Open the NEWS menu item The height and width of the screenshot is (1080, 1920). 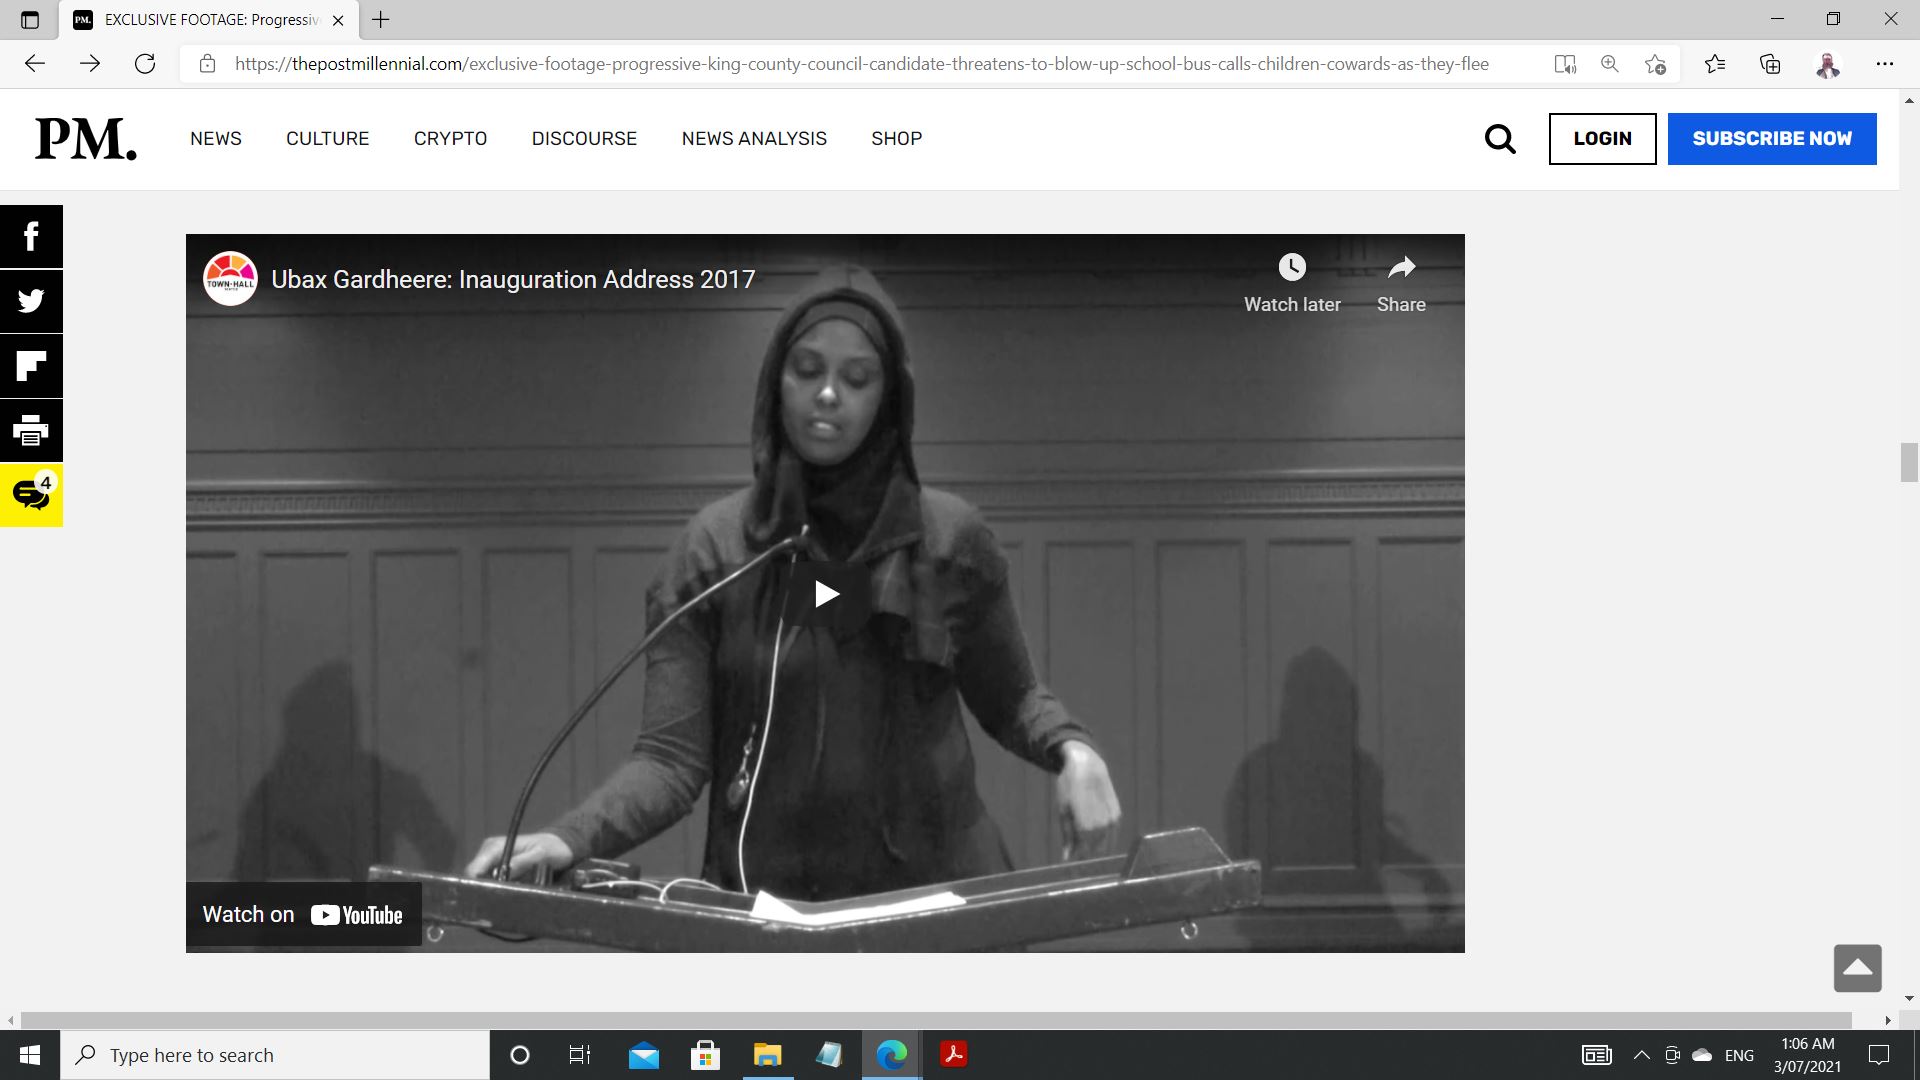pyautogui.click(x=216, y=139)
